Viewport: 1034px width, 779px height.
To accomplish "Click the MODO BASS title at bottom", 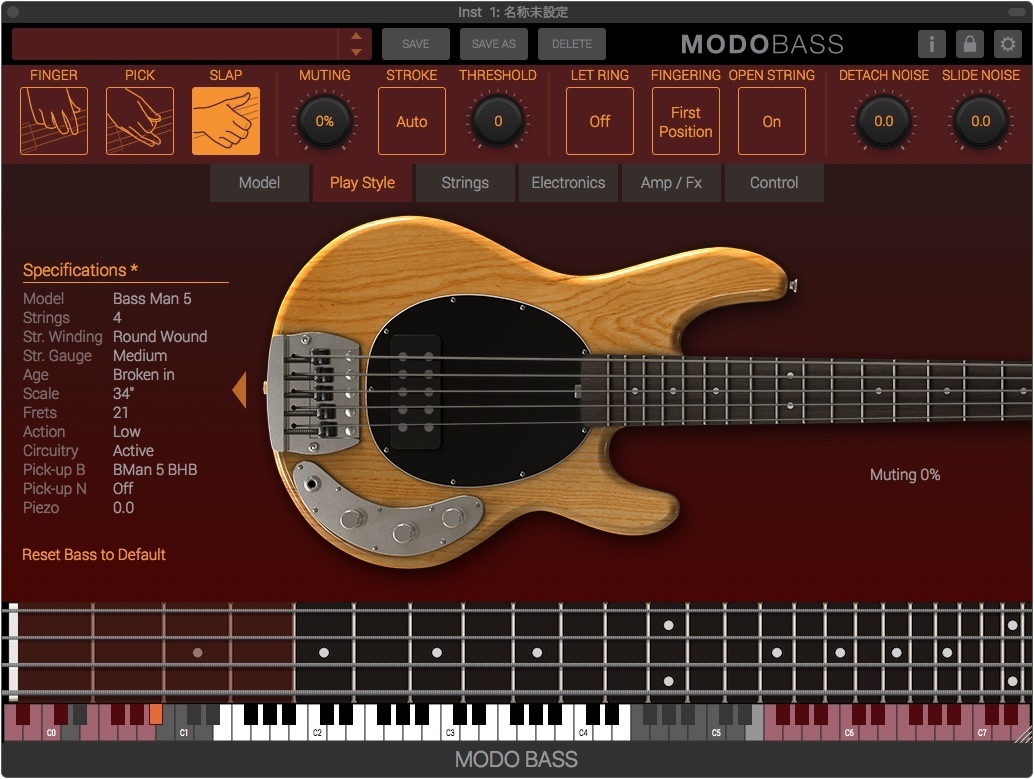I will pyautogui.click(x=516, y=759).
